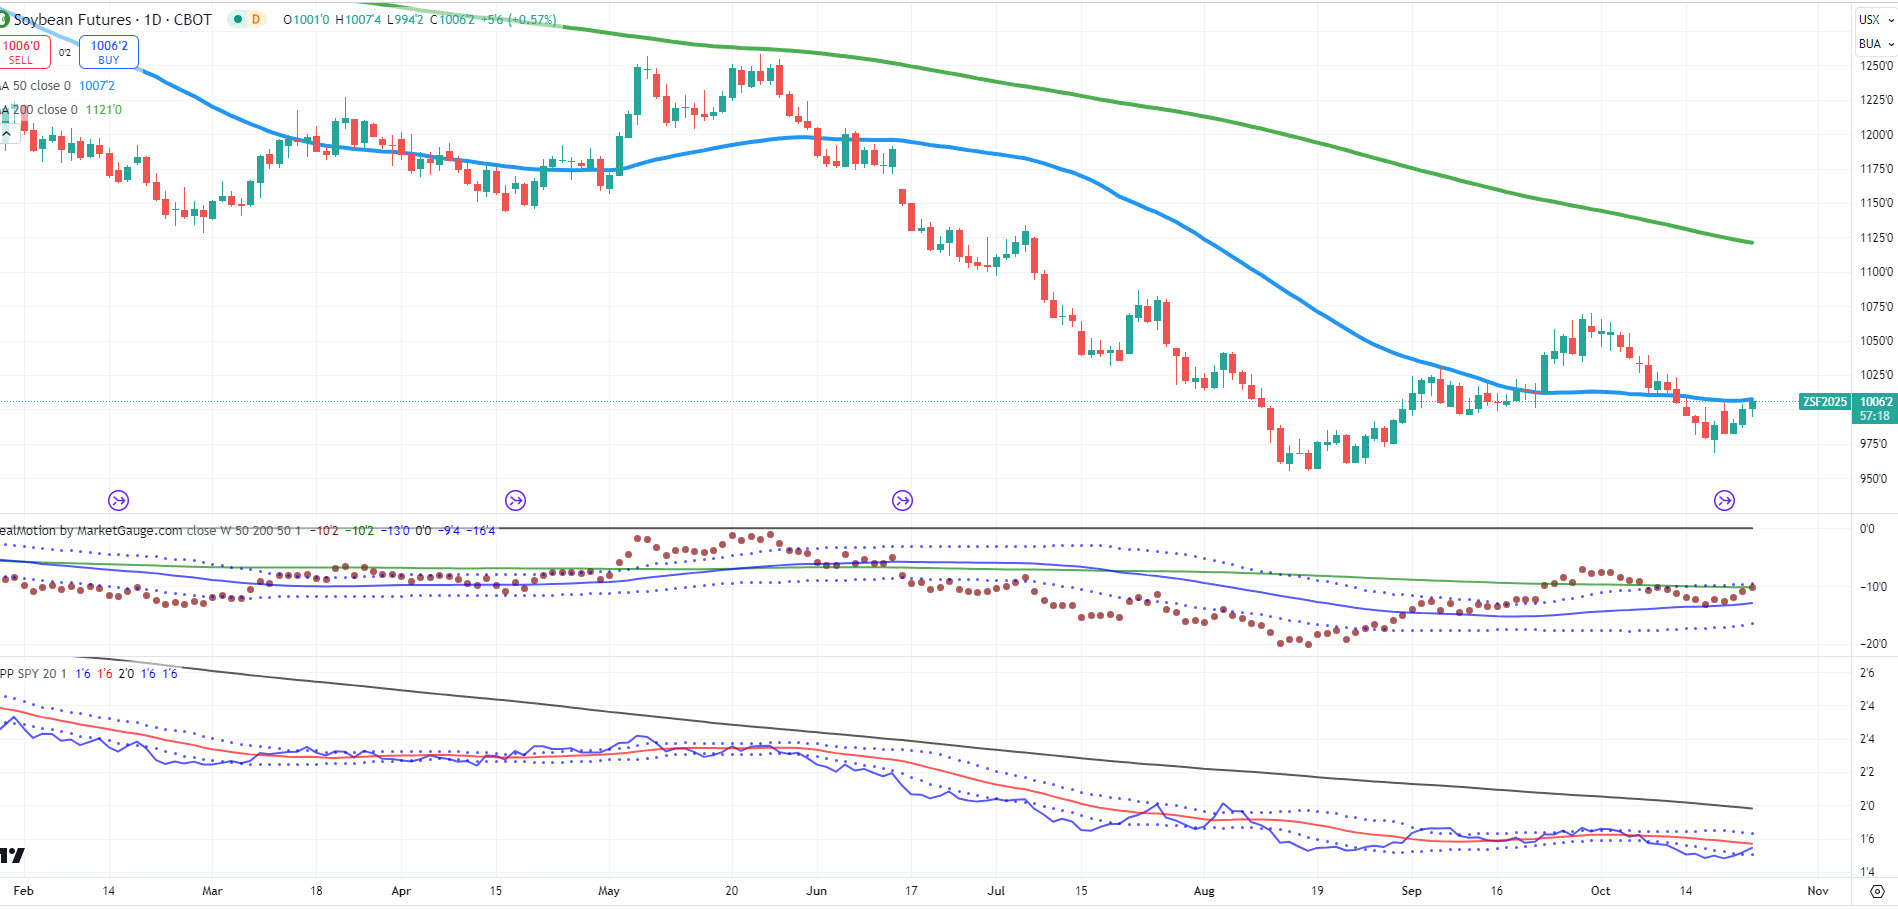Click the orange D delayed-data badge
1898x910 pixels.
point(256,19)
